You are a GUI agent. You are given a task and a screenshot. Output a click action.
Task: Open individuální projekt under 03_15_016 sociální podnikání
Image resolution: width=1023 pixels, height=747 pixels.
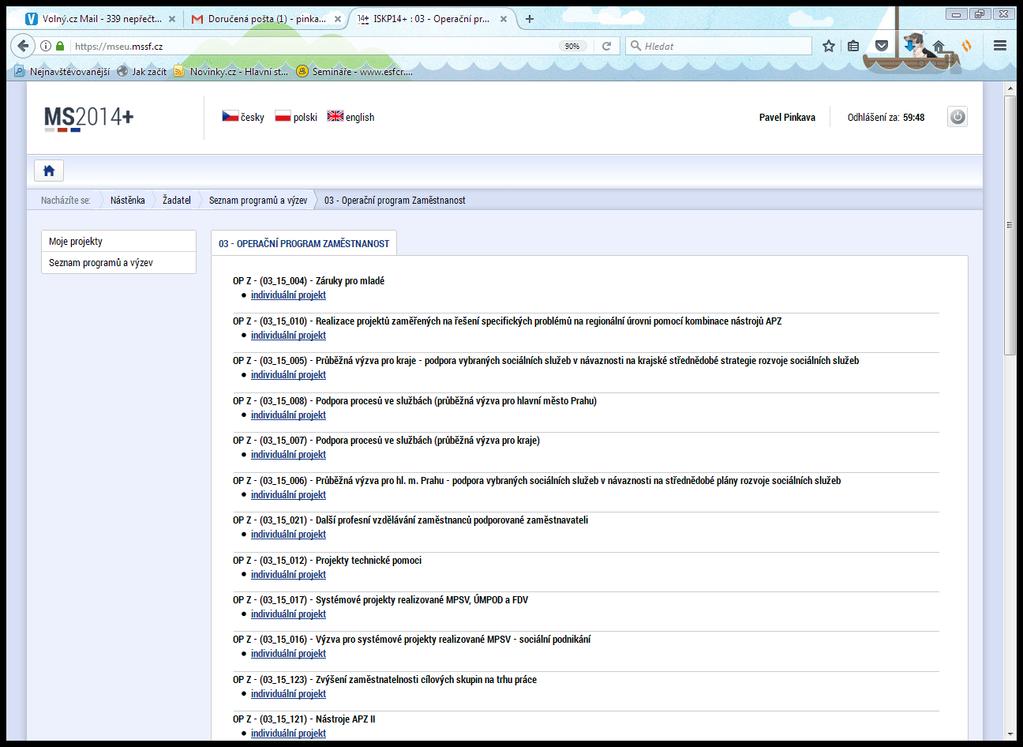(288, 654)
